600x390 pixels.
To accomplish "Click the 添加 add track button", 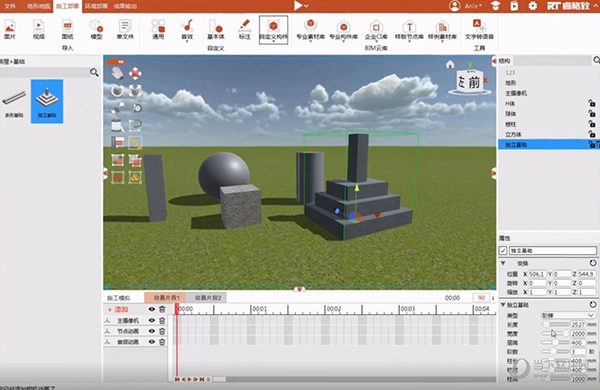I will [118, 309].
